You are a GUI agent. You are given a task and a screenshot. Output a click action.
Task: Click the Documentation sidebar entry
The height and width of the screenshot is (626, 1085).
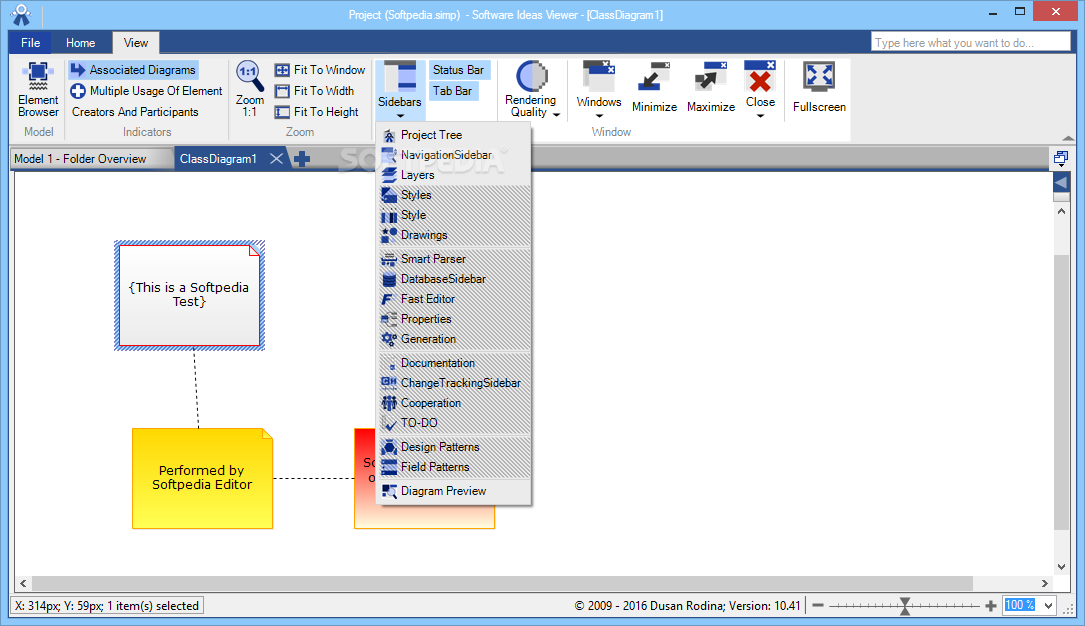tap(454, 363)
